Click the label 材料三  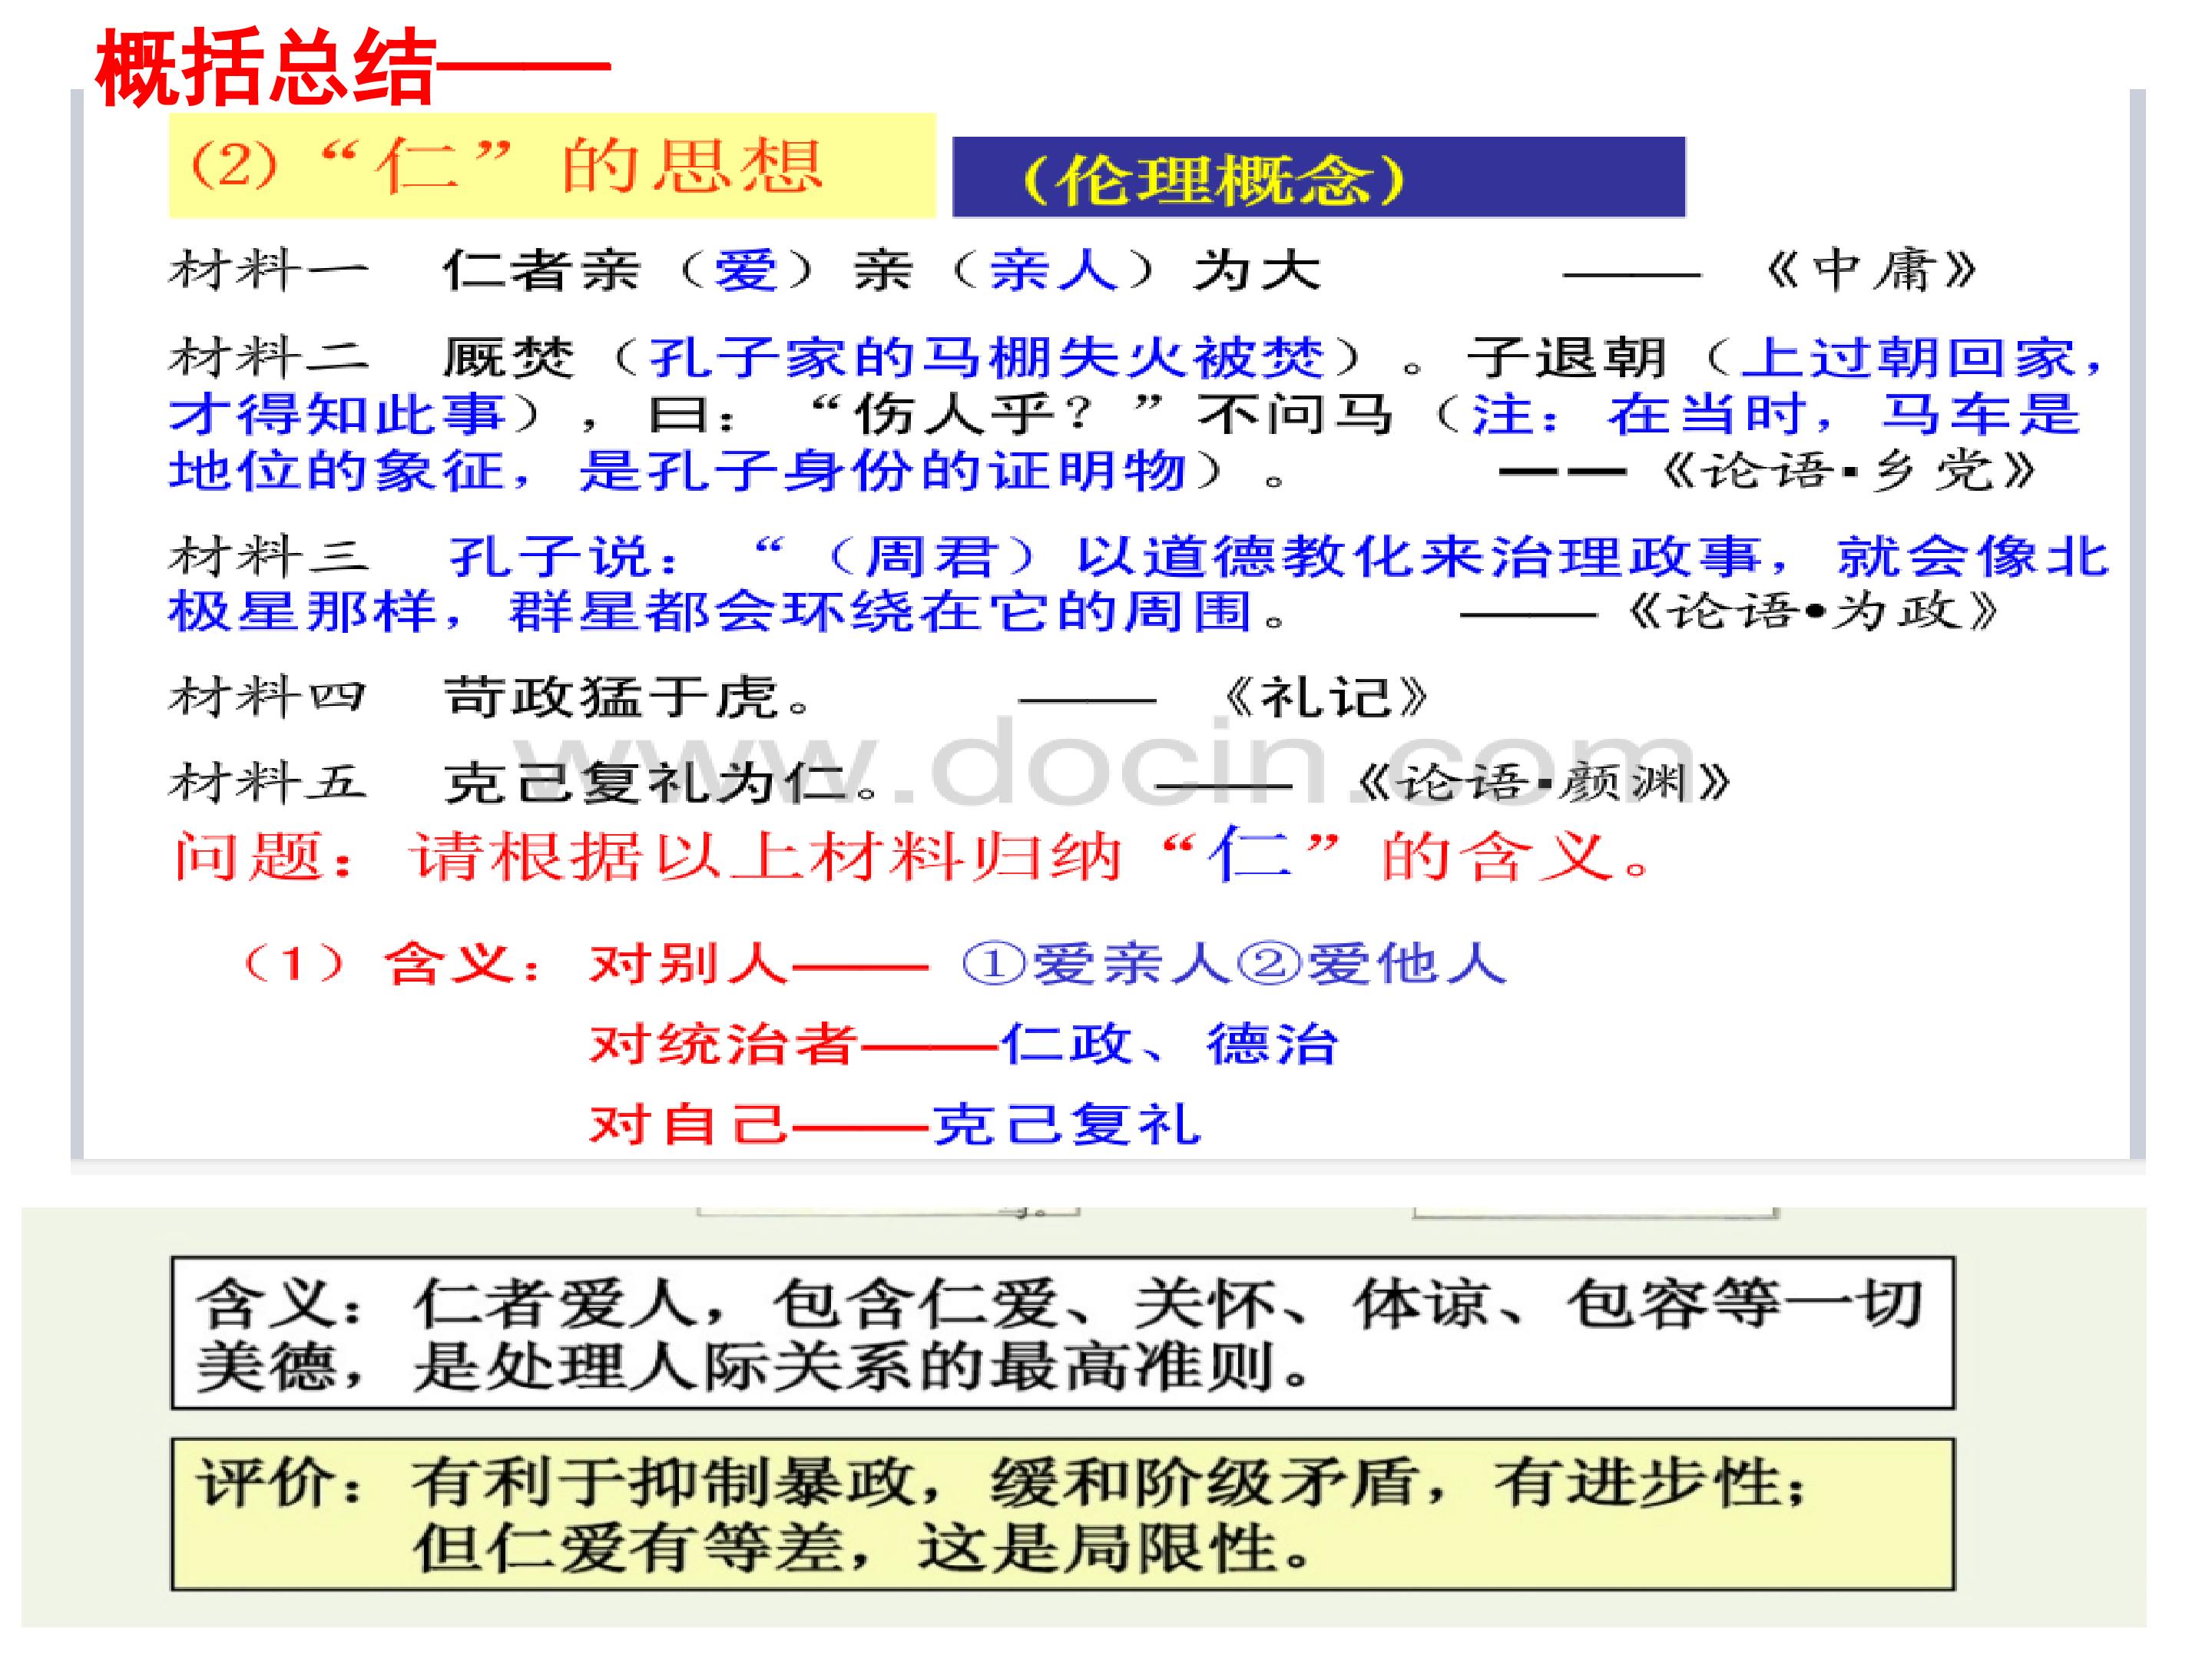point(269,556)
